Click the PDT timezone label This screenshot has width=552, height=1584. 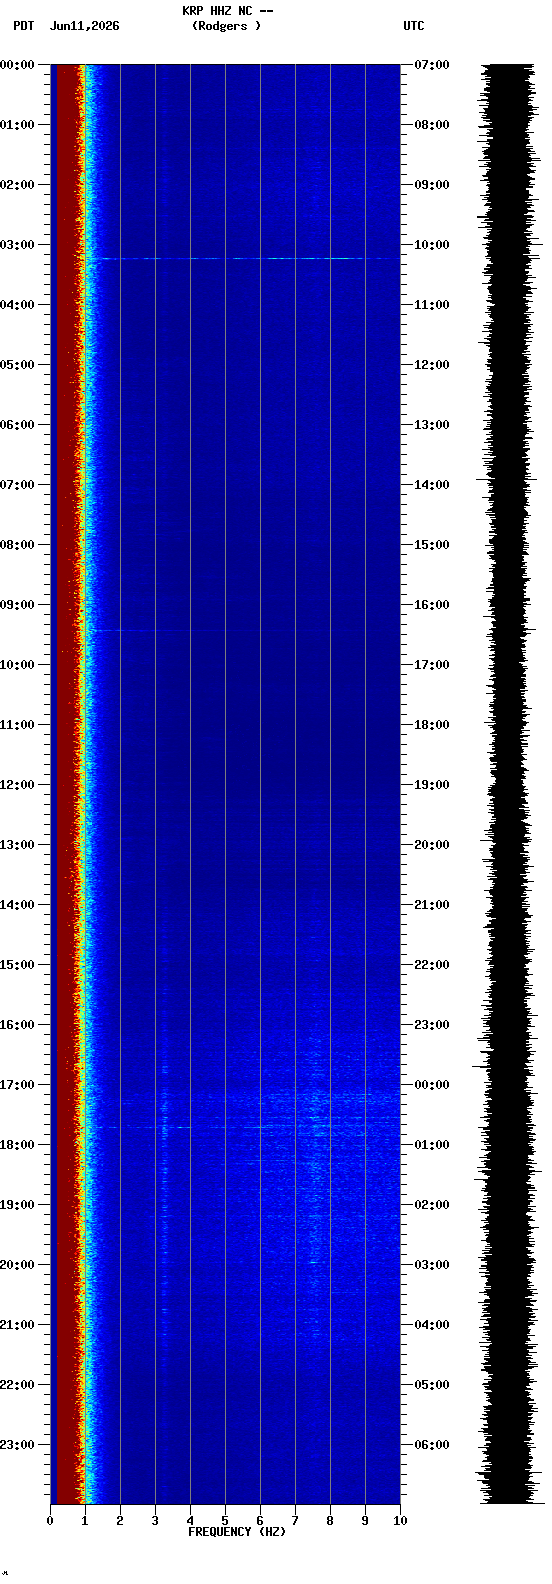coord(23,26)
